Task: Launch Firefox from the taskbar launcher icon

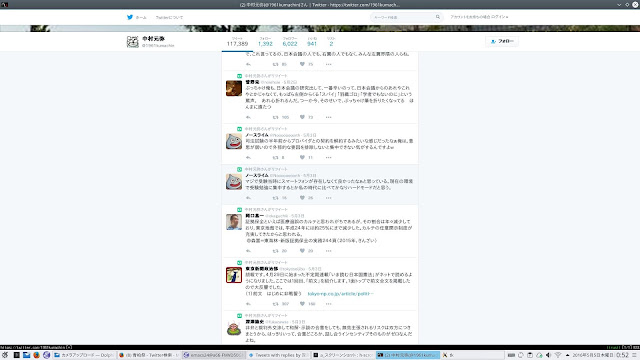Action: point(36,355)
